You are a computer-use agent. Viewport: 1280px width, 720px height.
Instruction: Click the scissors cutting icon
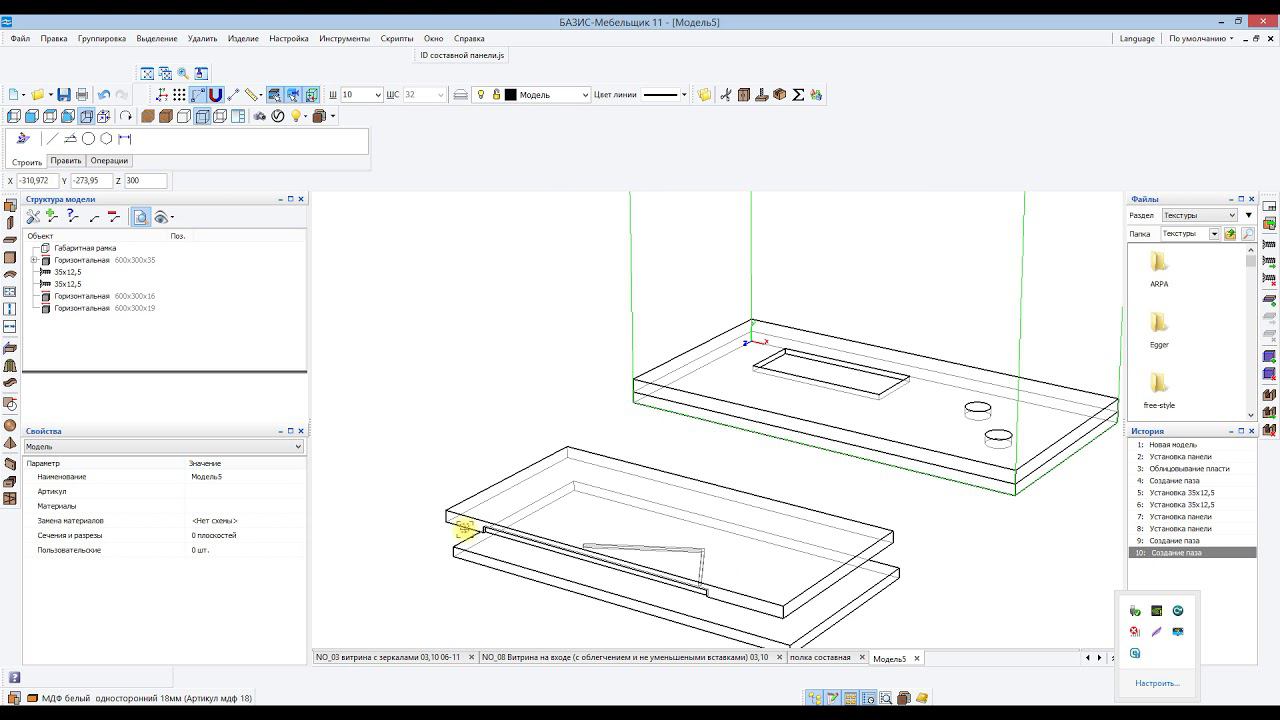point(726,95)
